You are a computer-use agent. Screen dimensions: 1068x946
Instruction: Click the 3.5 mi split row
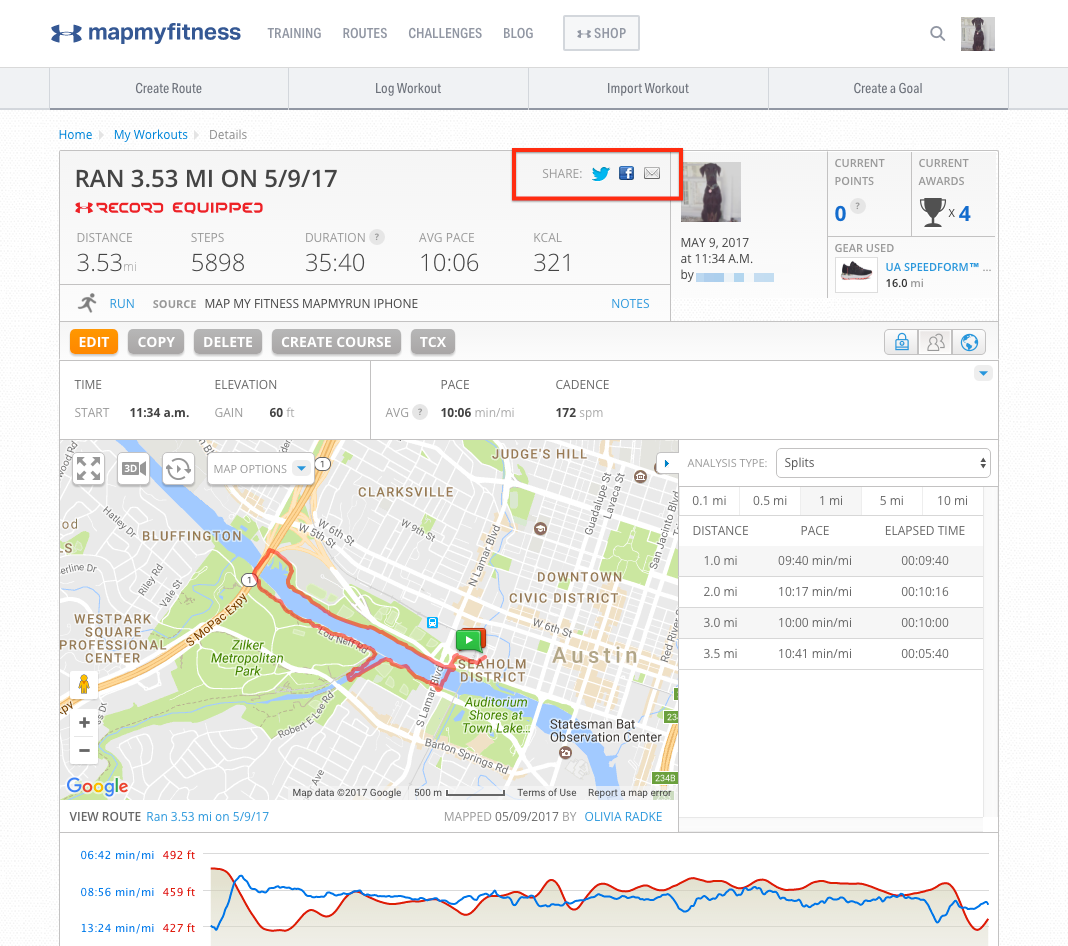(831, 654)
